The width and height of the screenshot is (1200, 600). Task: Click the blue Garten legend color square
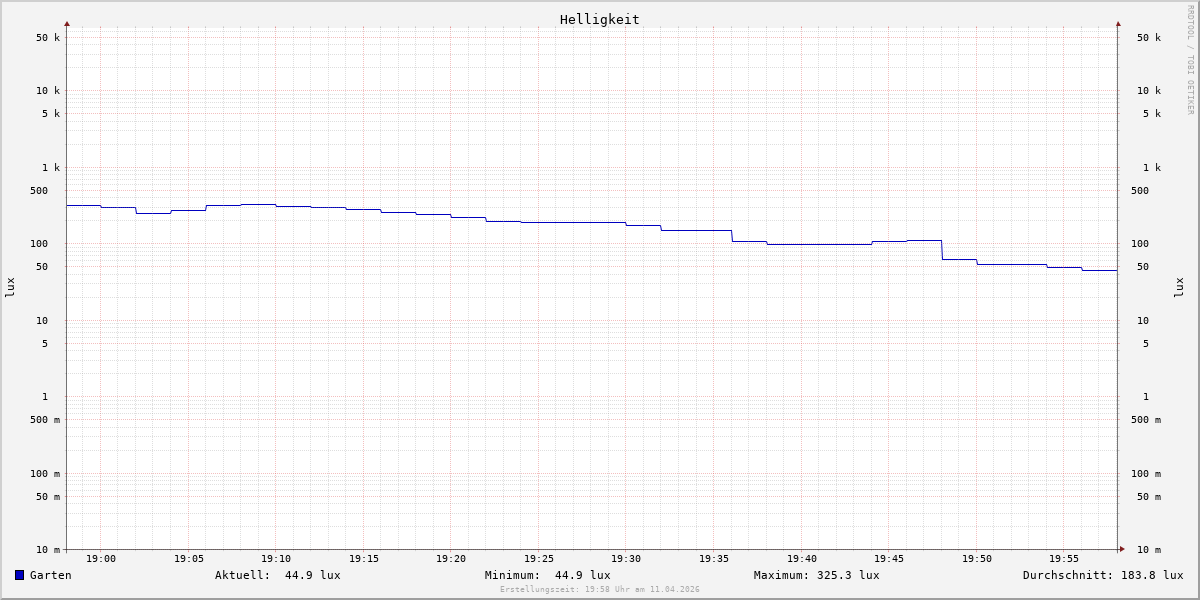[19, 575]
